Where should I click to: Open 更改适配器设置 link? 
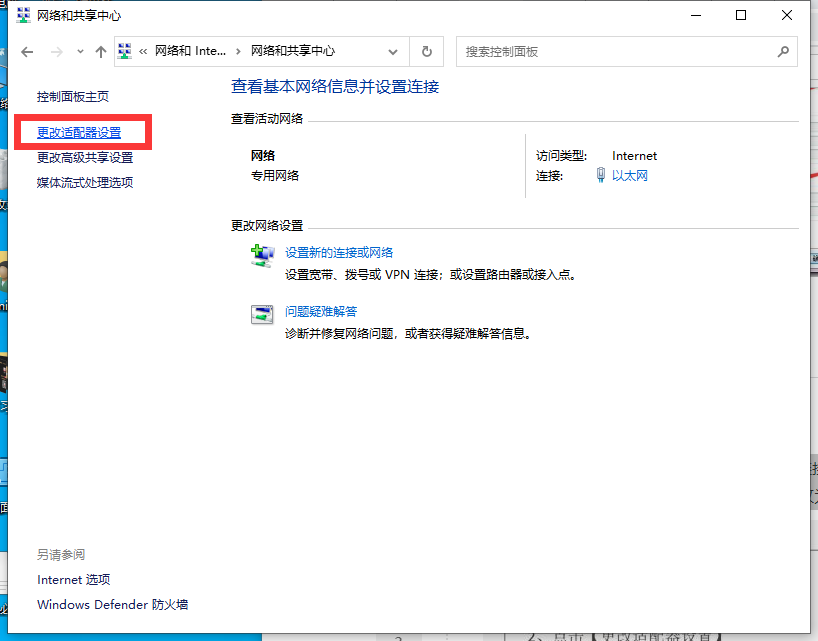pos(79,133)
